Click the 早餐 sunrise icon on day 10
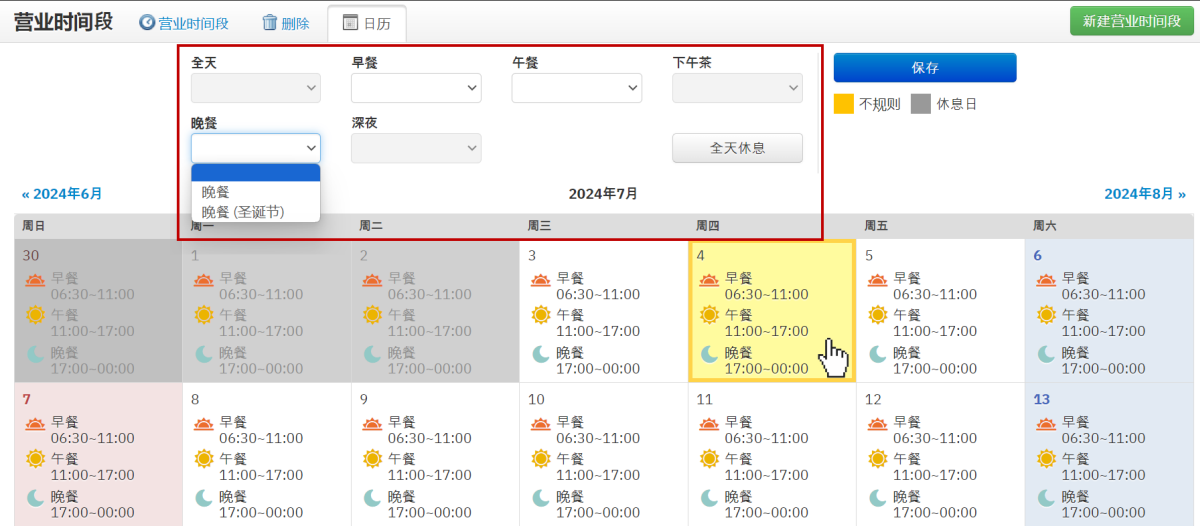Image resolution: width=1200 pixels, height=526 pixels. coord(541,423)
